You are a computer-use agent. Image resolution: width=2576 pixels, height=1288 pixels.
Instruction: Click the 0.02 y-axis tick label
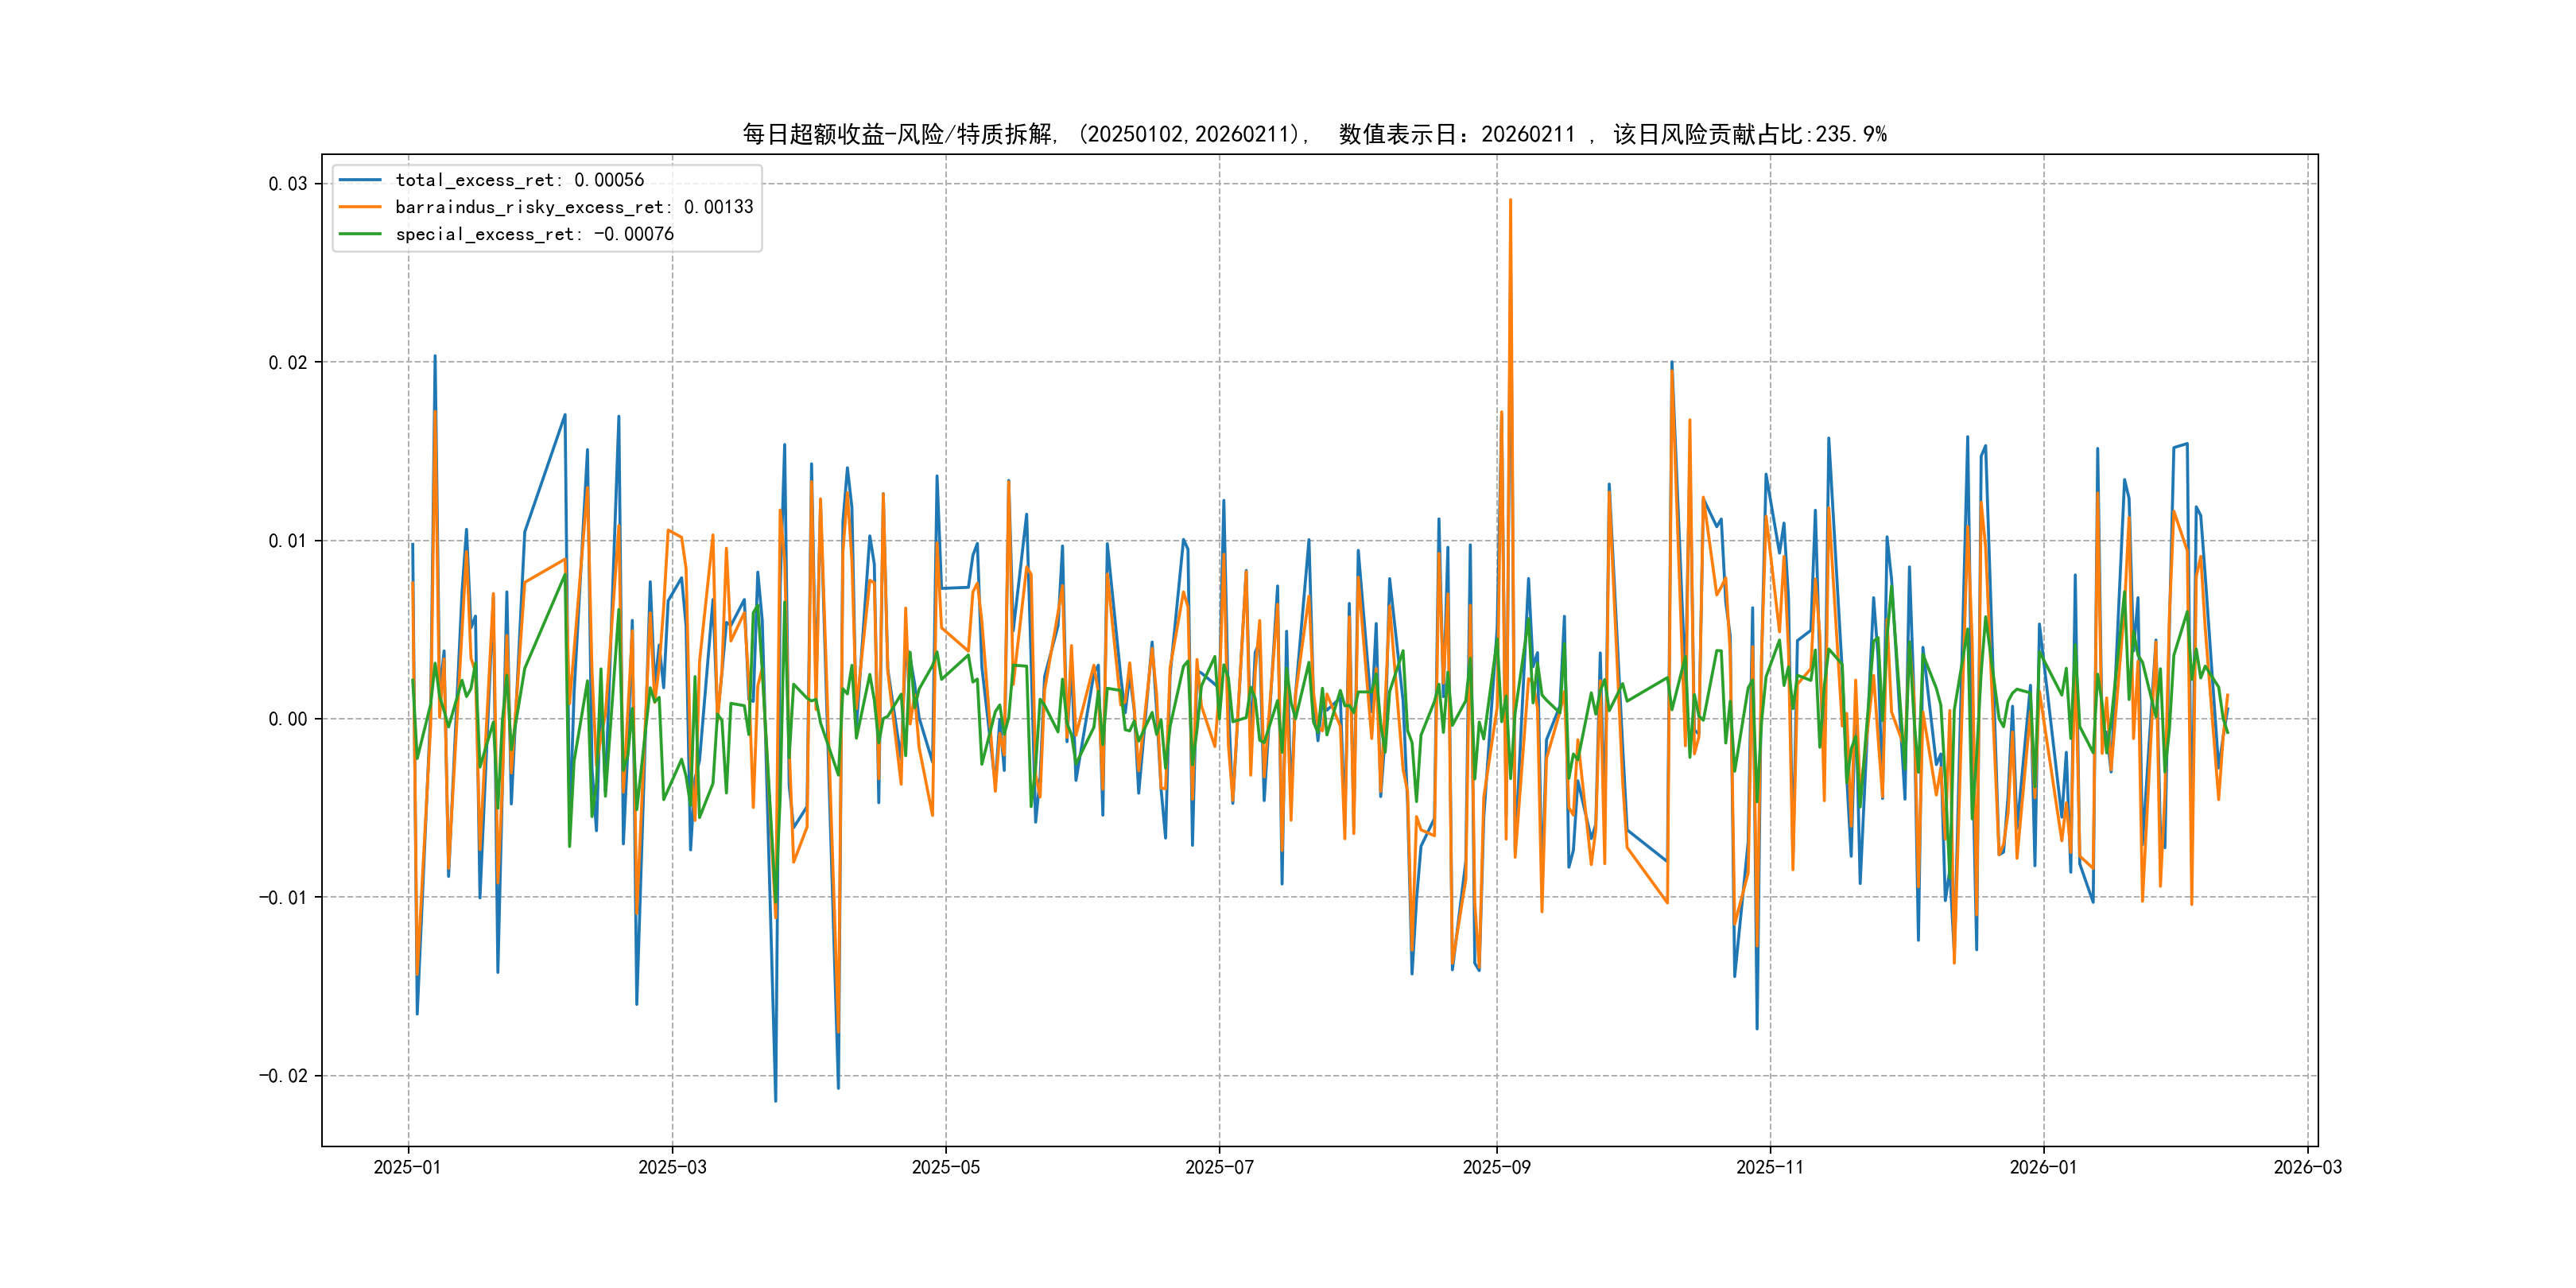pos(287,362)
